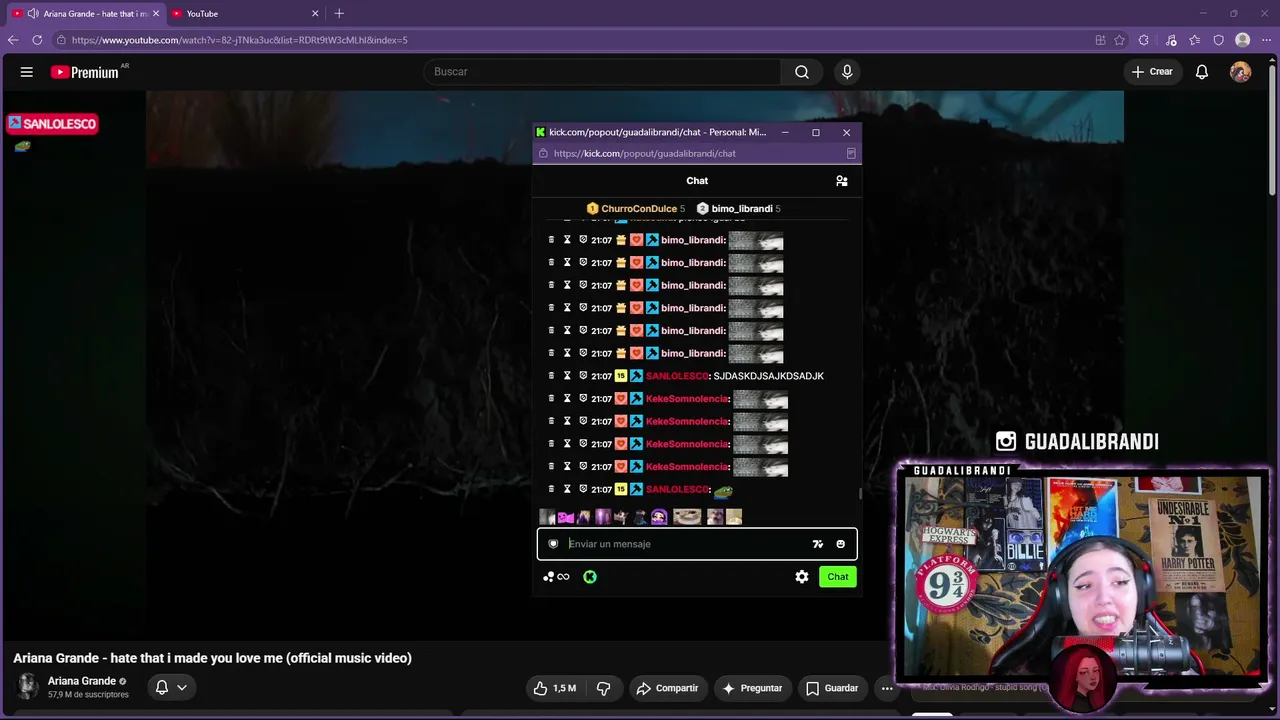Click the Chat header title in Kick popout
The image size is (1280, 720).
pos(697,181)
